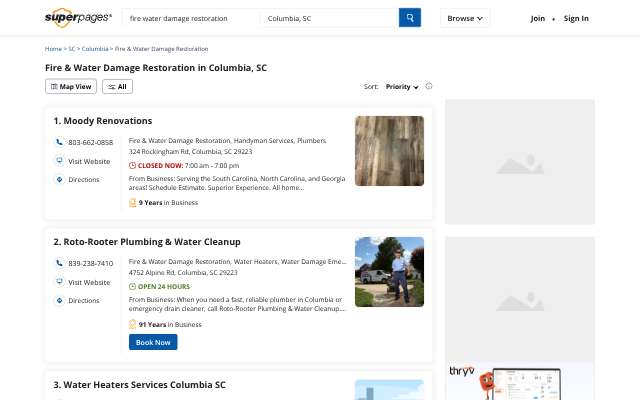
Task: Click the Join link
Action: pos(538,18)
